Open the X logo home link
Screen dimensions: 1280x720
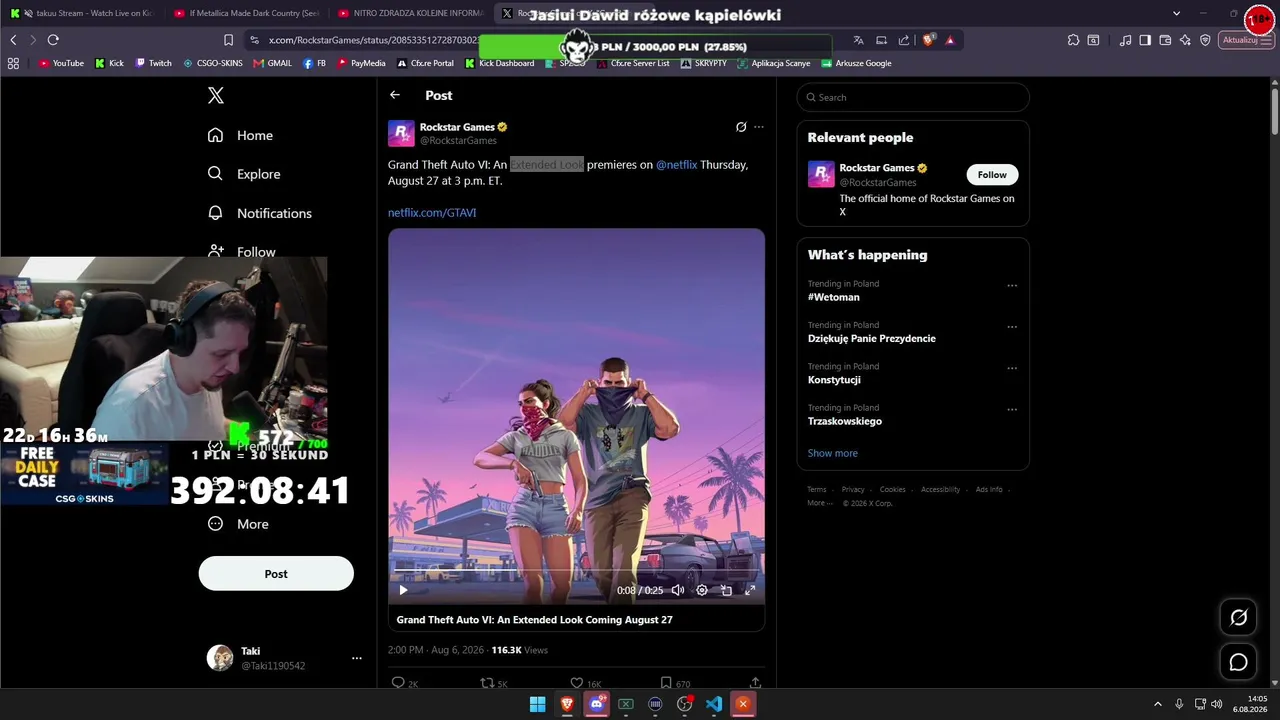coord(215,96)
